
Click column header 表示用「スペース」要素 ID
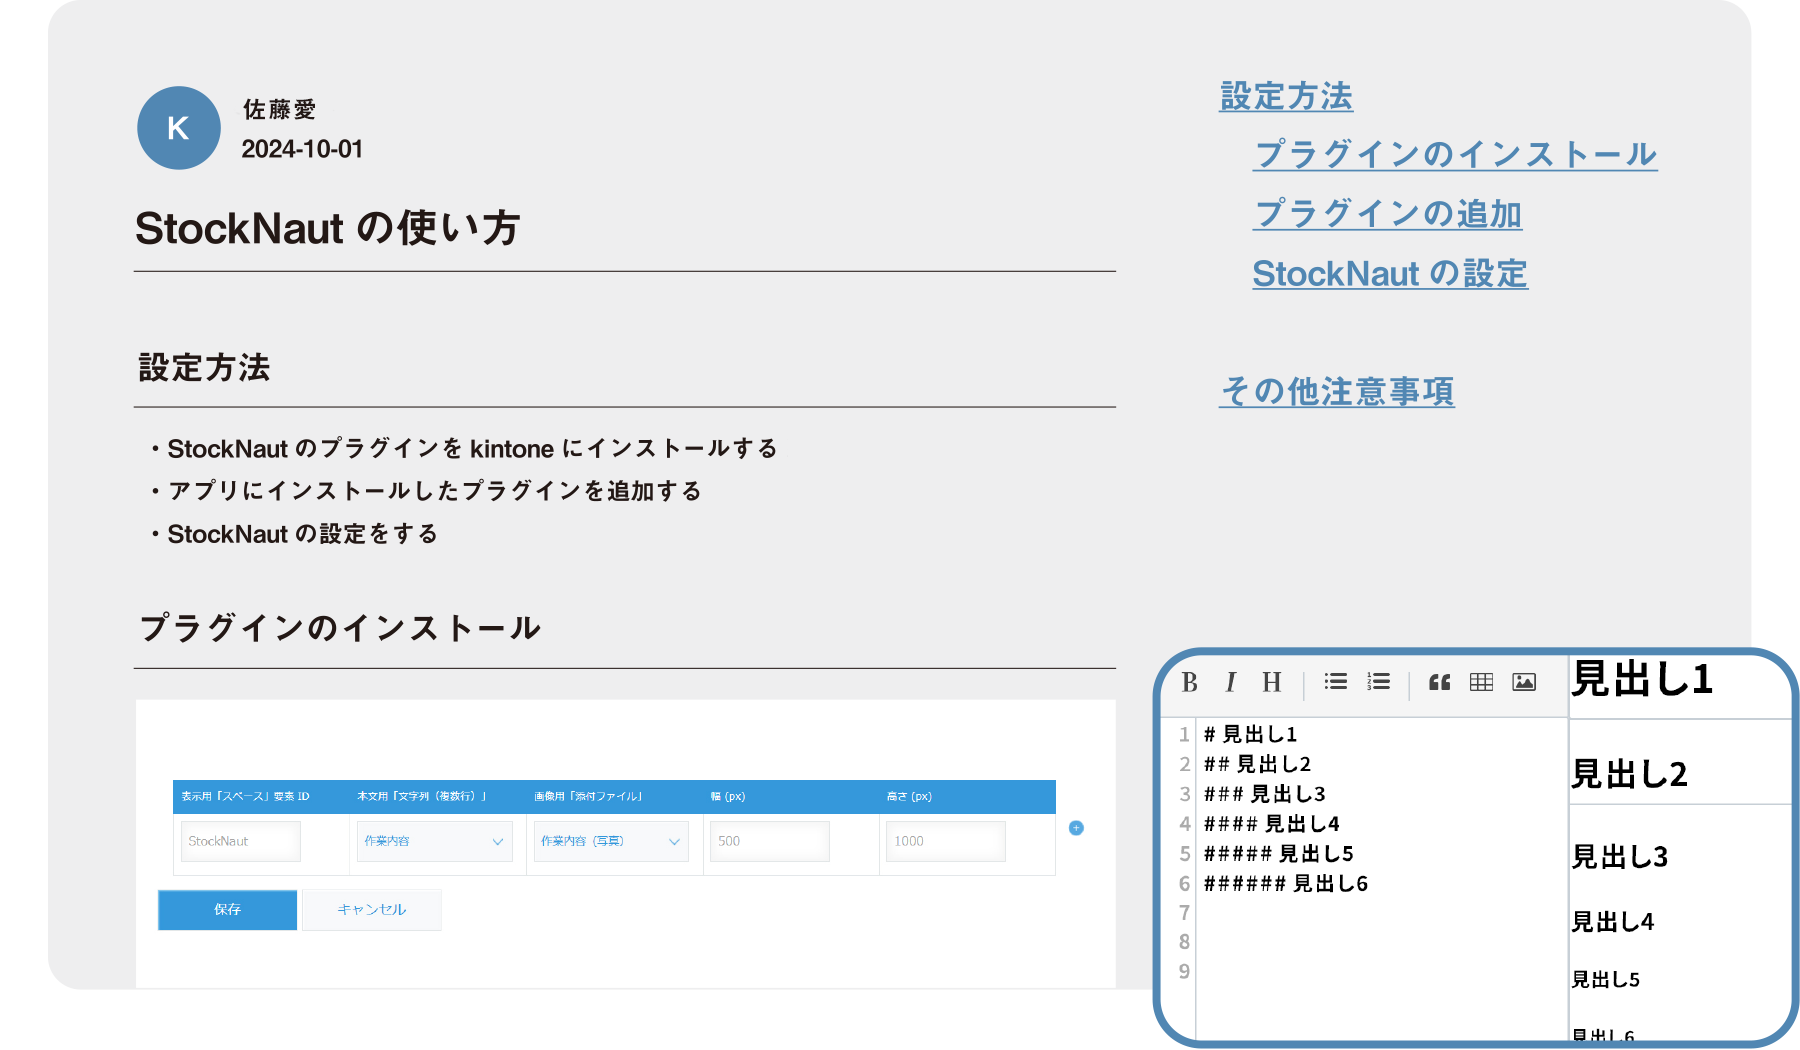245,796
